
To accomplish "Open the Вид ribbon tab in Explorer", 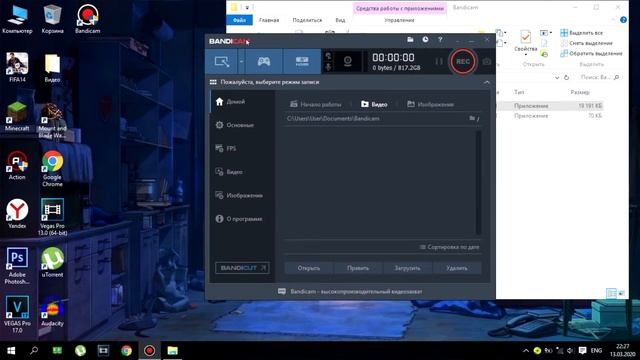I will pyautogui.click(x=340, y=20).
